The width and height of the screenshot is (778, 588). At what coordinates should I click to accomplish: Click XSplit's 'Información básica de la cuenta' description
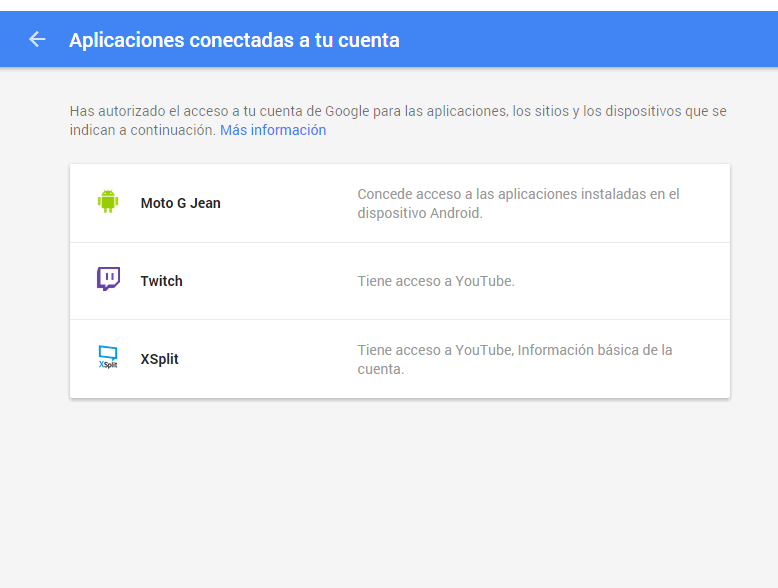click(515, 359)
